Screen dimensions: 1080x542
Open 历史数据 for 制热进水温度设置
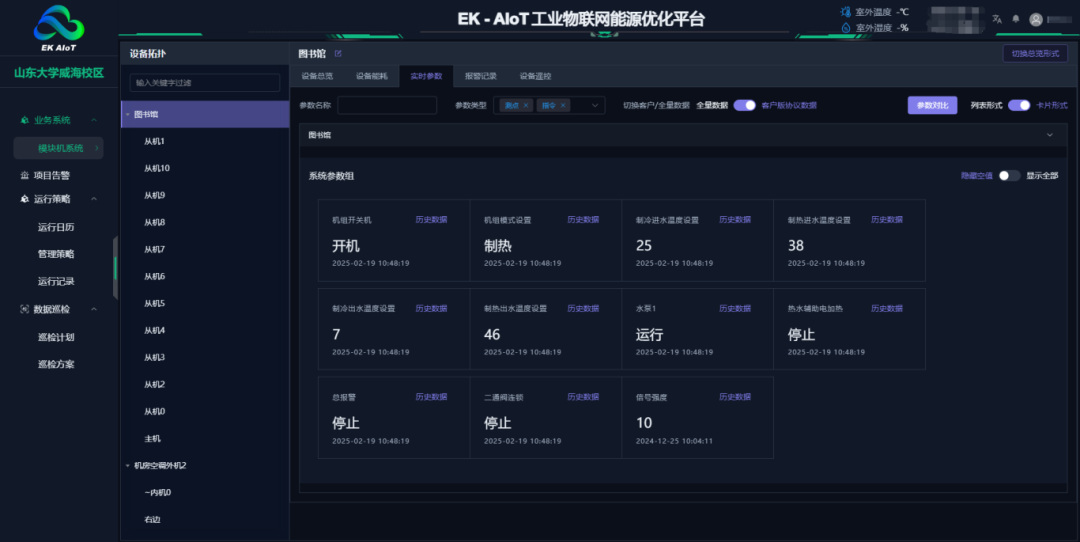pyautogui.click(x=886, y=220)
